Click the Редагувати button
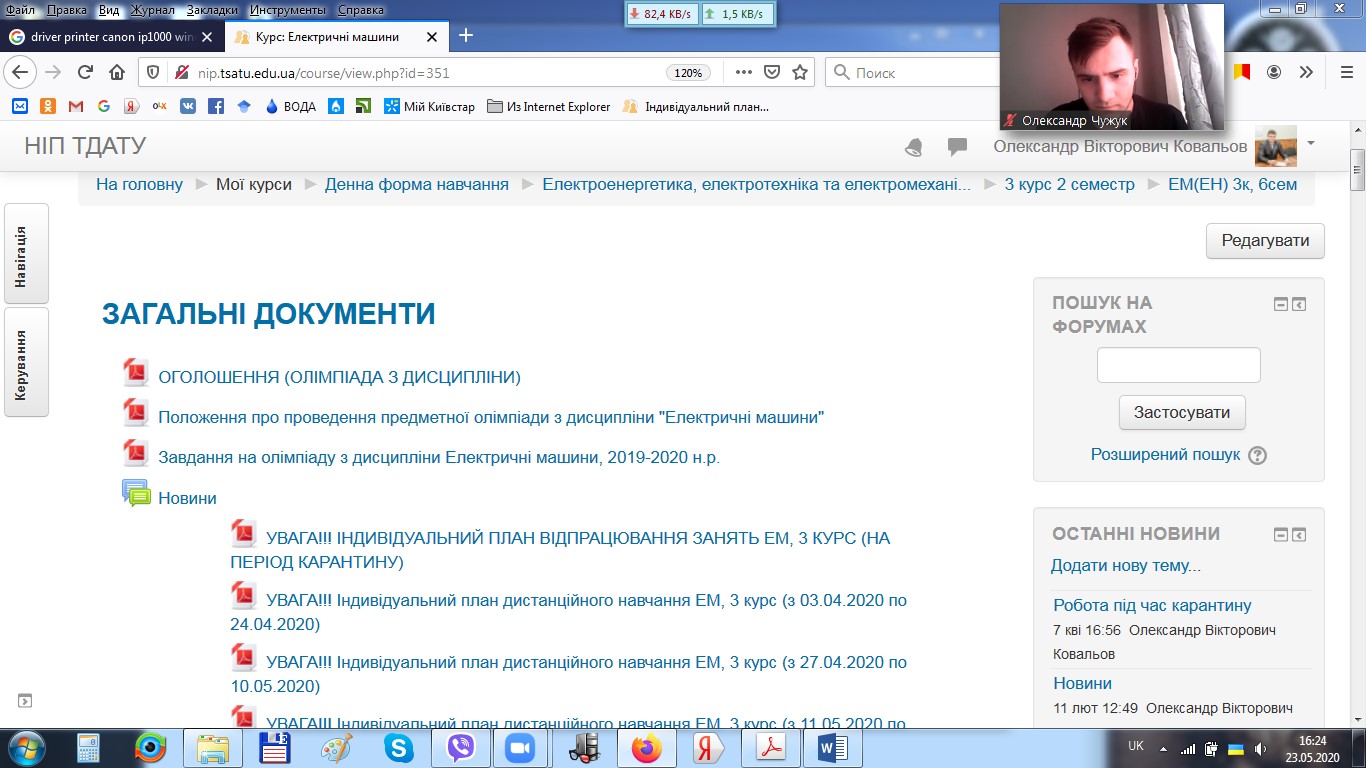The width and height of the screenshot is (1366, 768). click(1264, 241)
